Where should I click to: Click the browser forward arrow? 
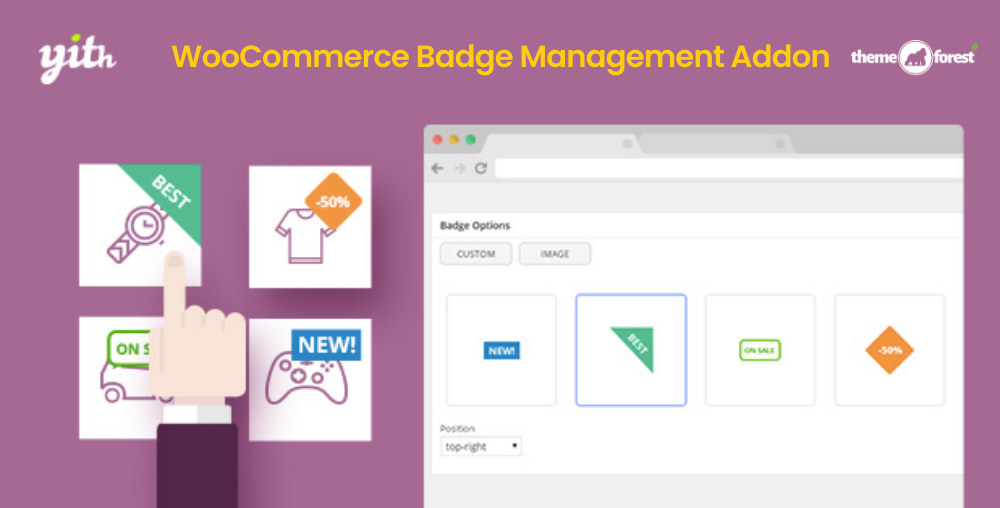click(x=459, y=168)
